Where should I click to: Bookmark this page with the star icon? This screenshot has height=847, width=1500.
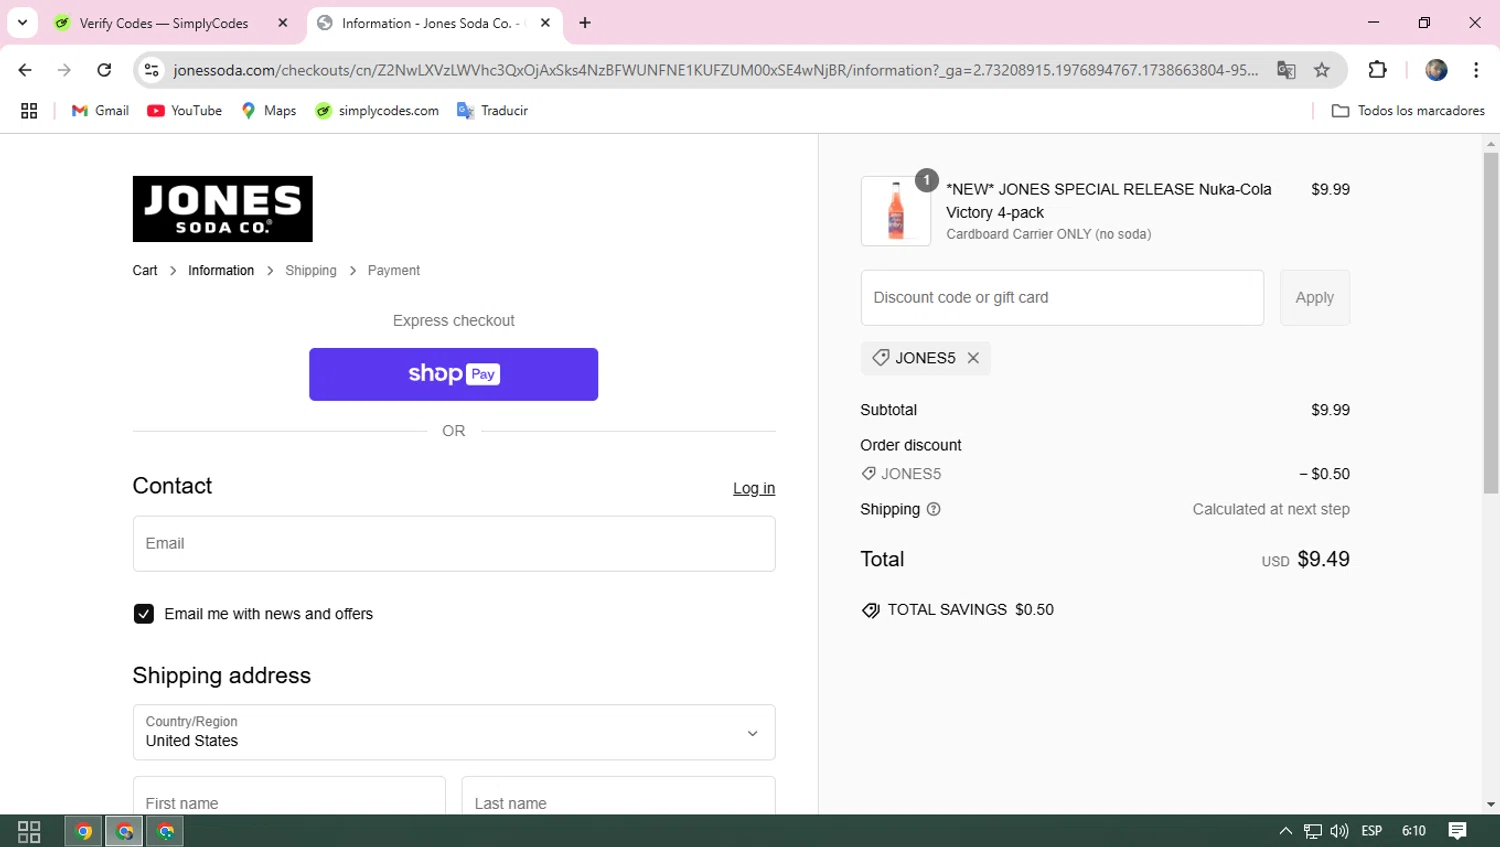tap(1322, 70)
